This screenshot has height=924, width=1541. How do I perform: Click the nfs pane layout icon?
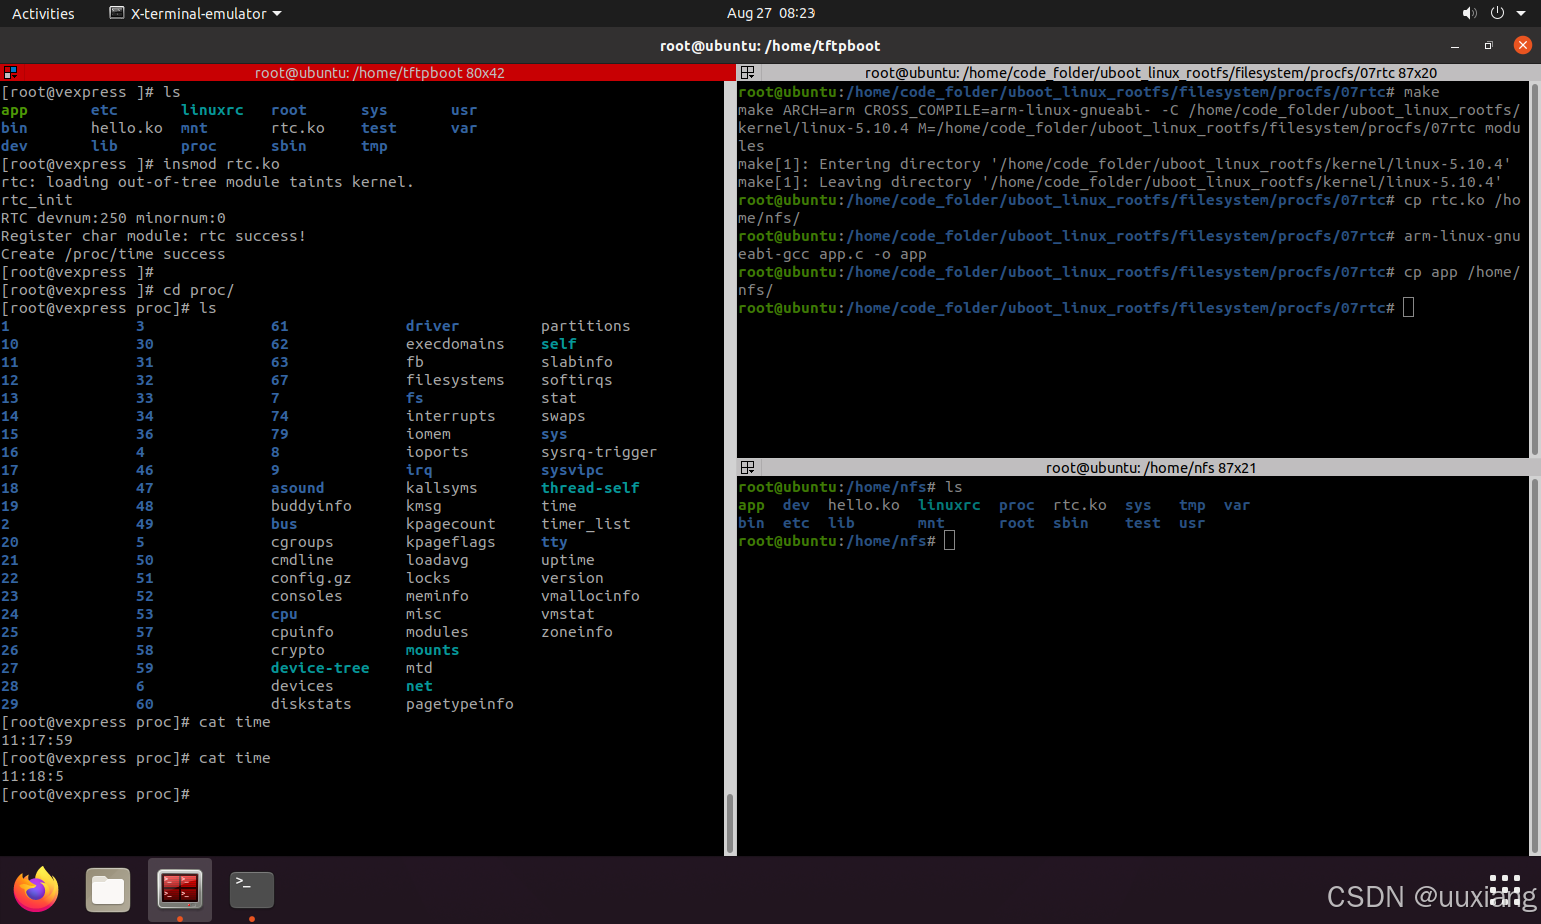tap(747, 468)
